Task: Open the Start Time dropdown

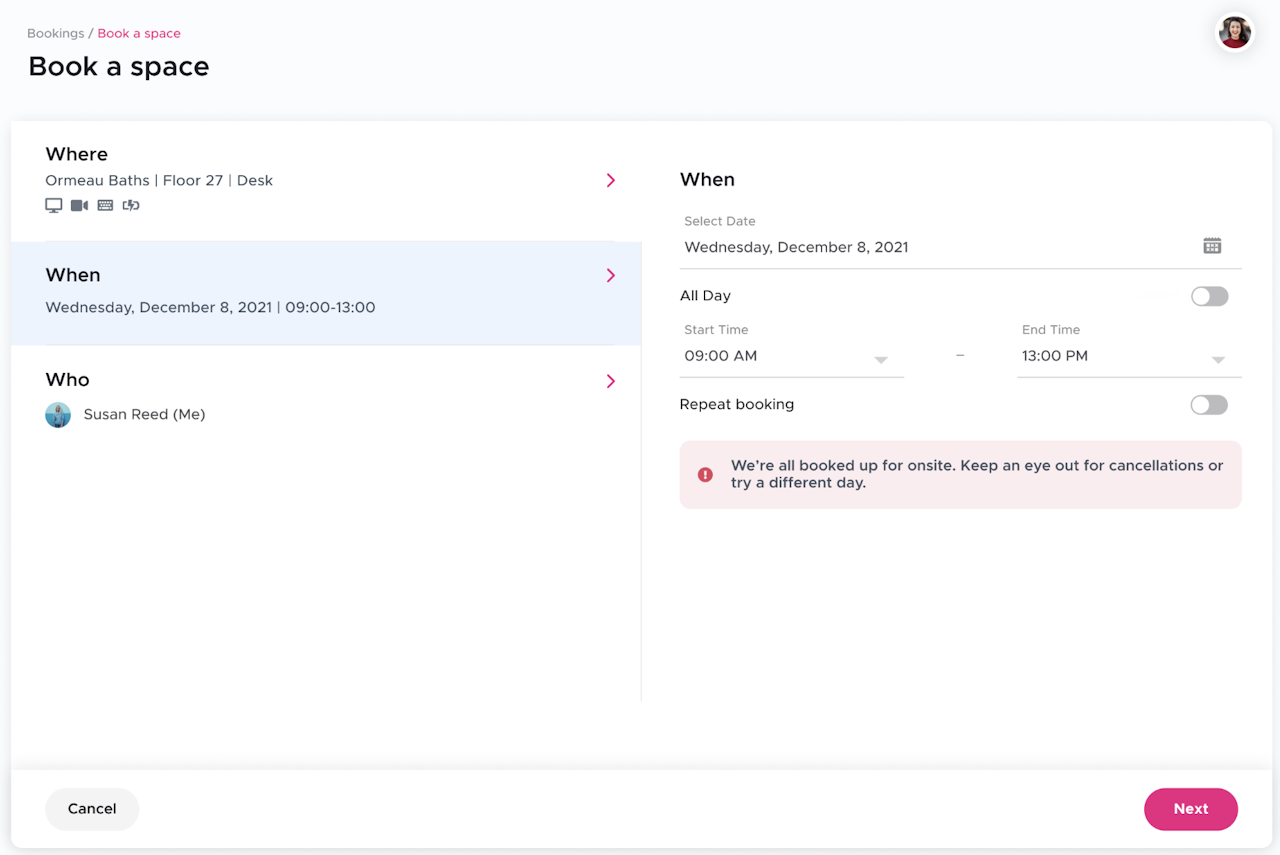Action: (790, 357)
